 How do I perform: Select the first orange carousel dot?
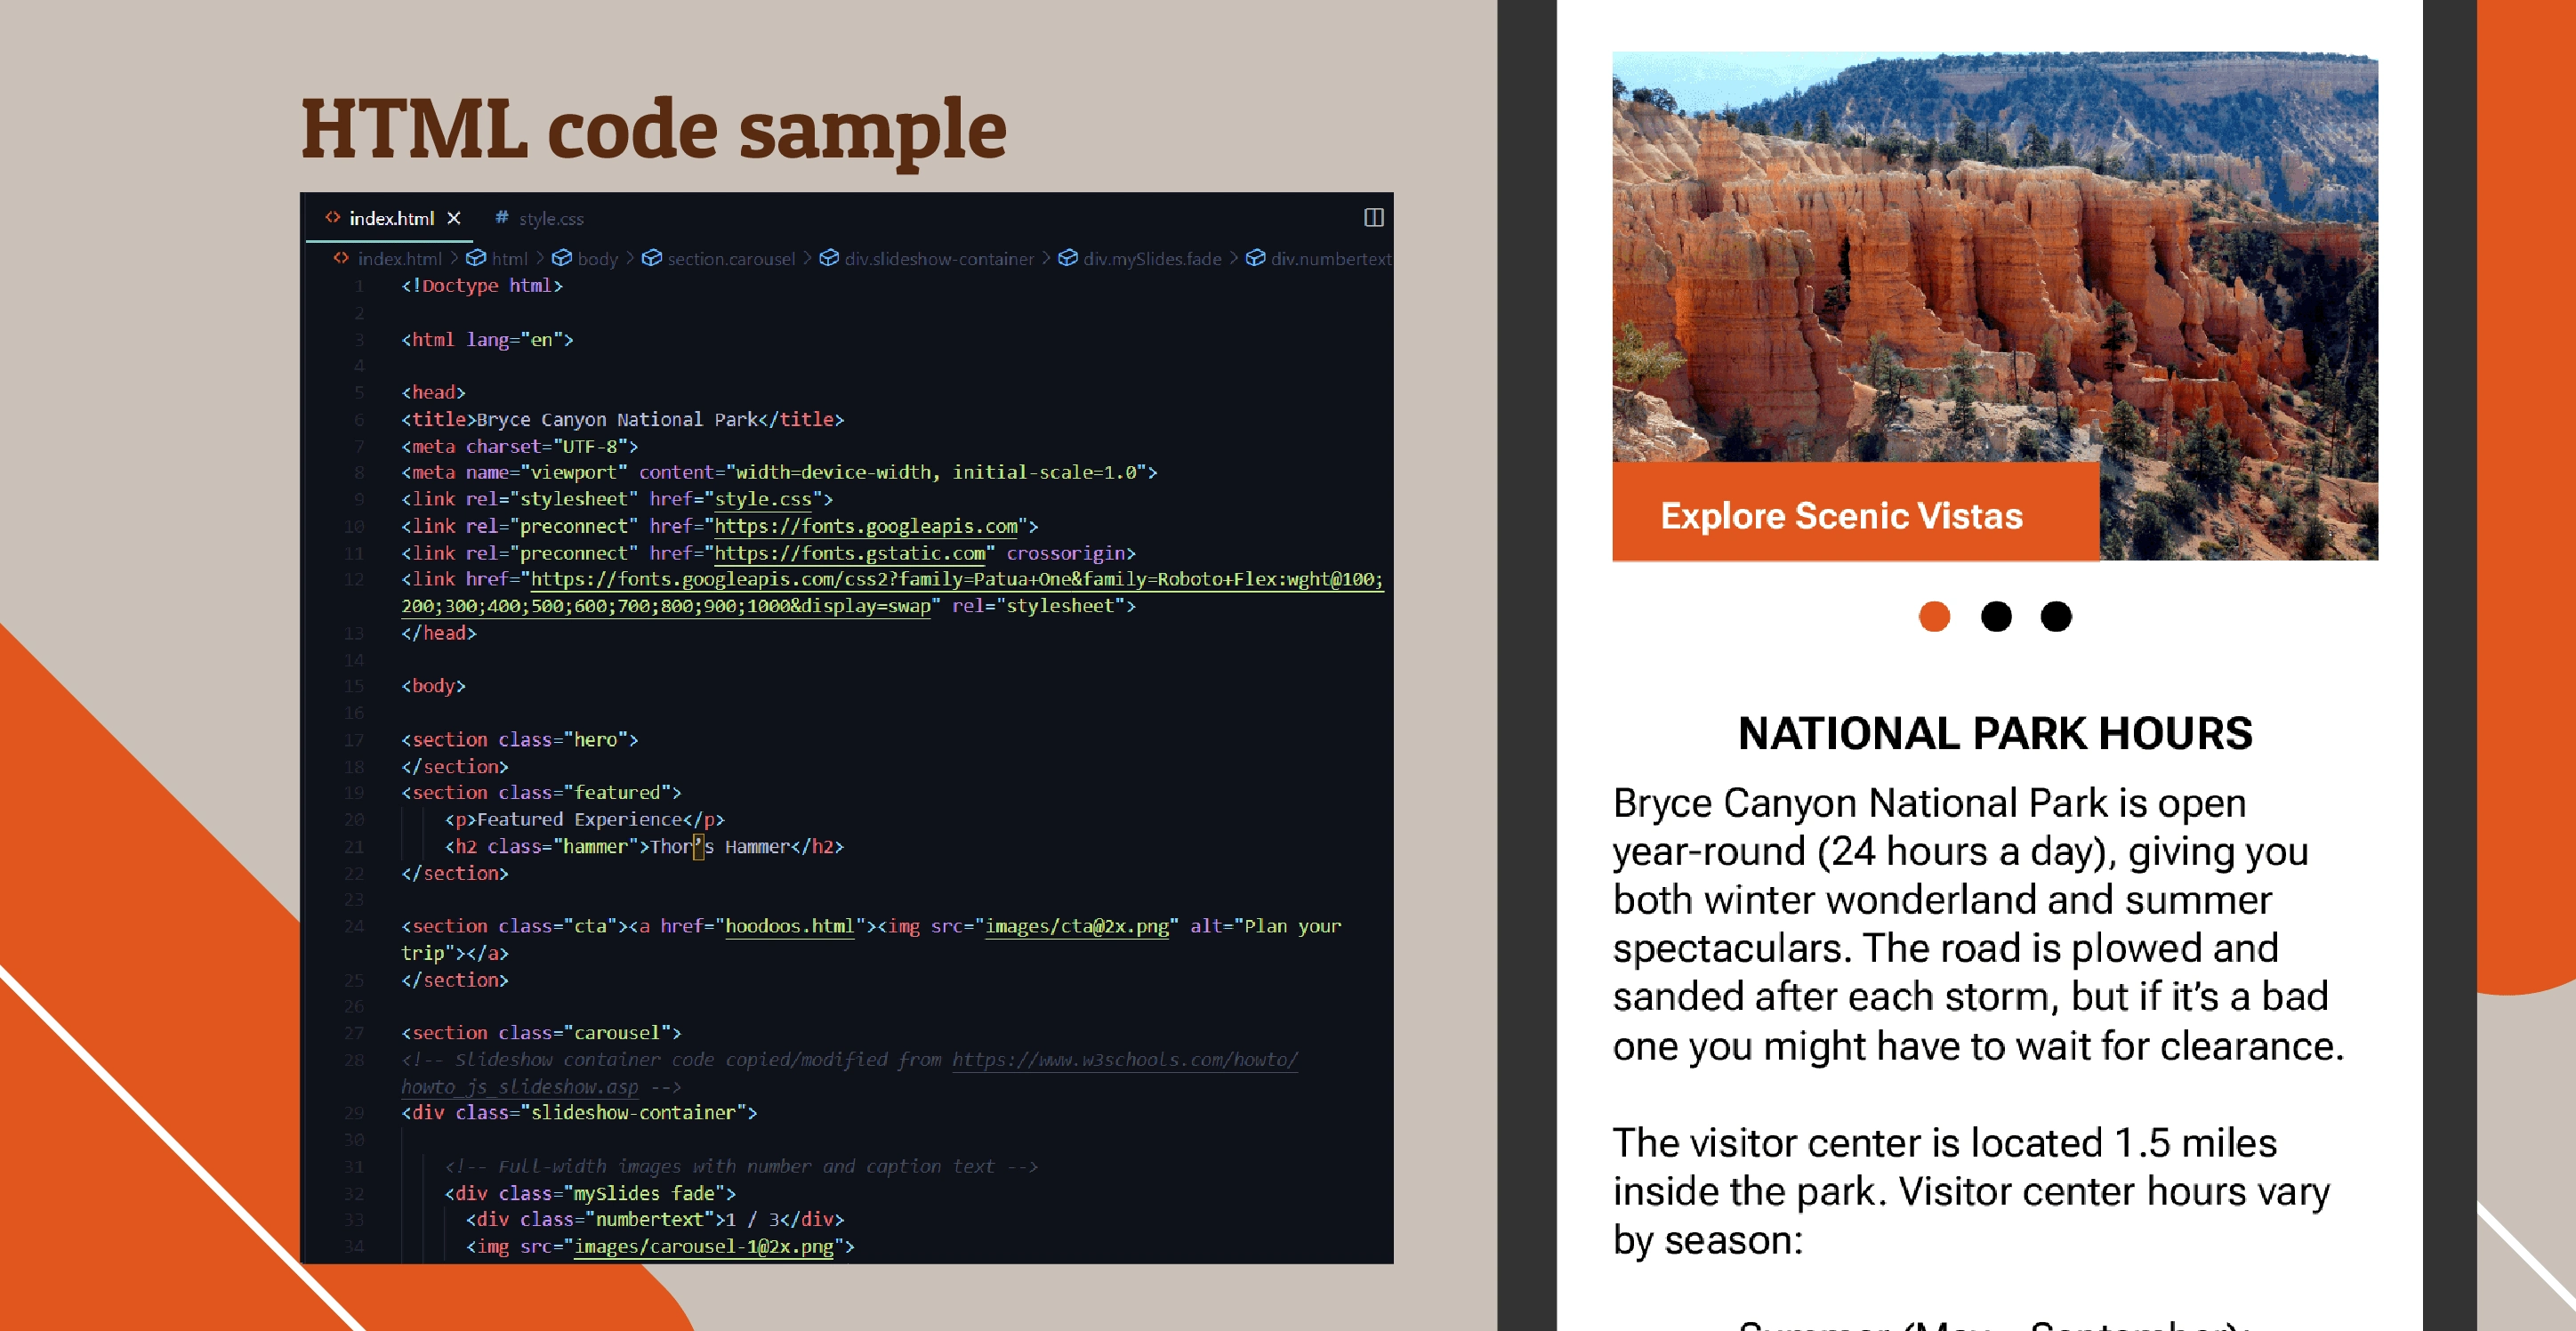tap(1934, 616)
